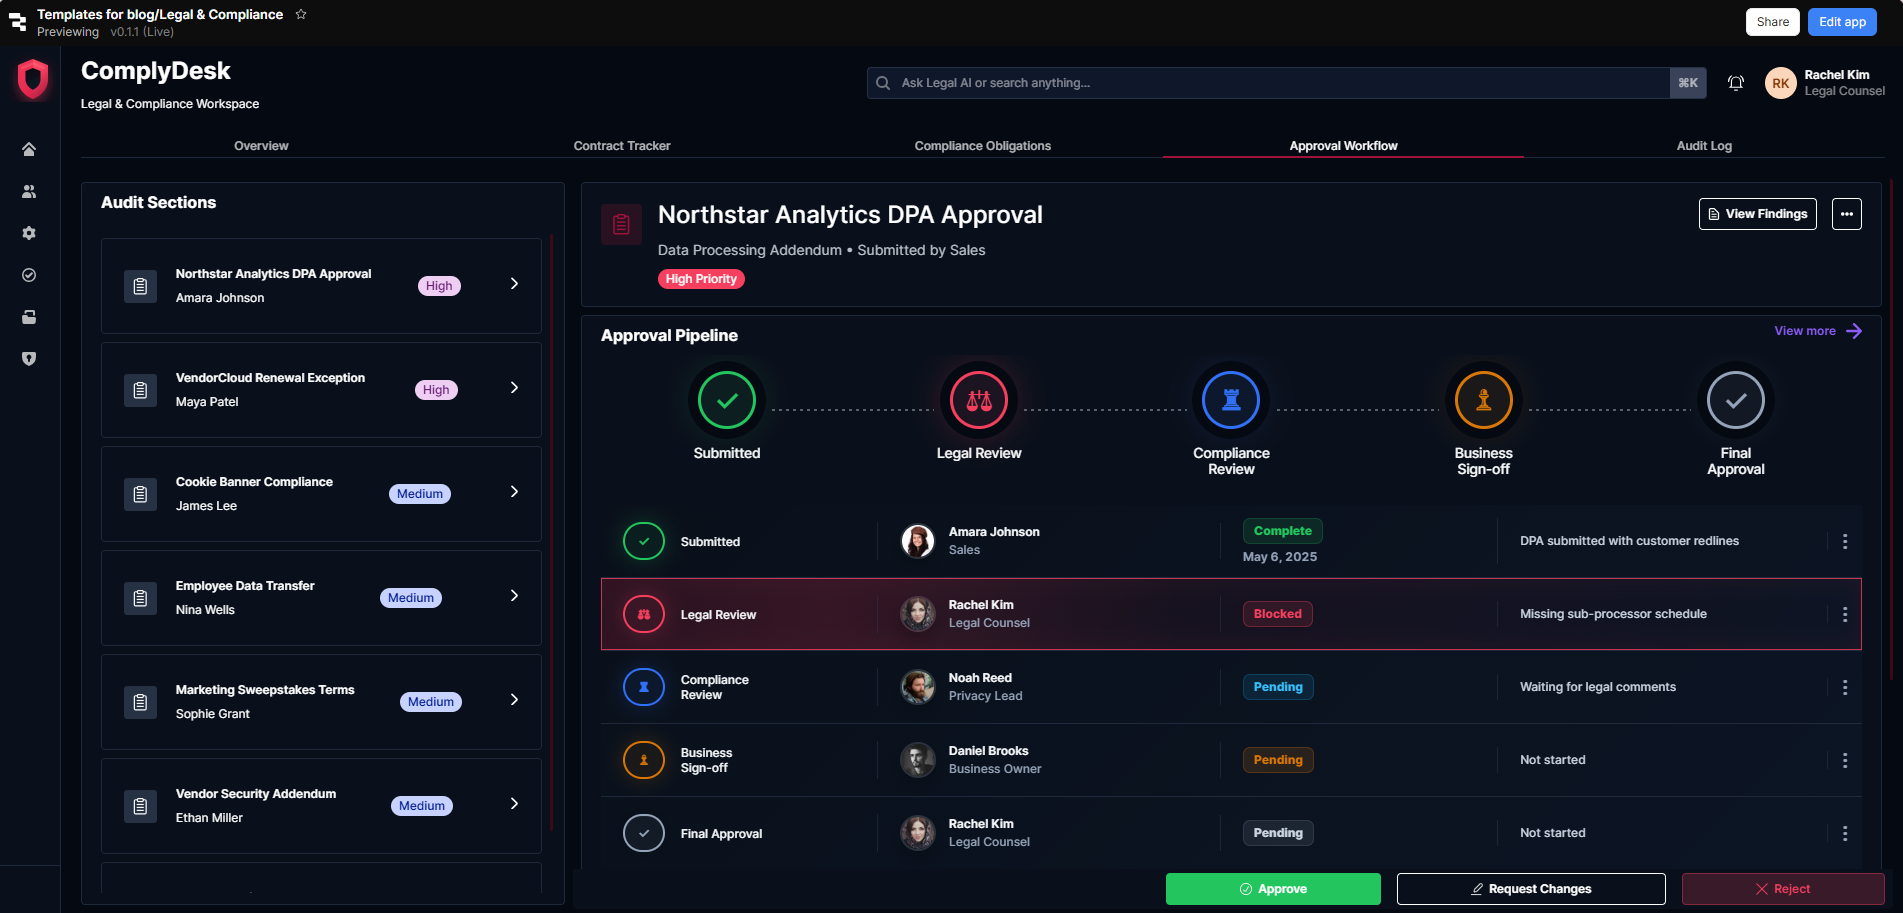Open the notifications bell

click(x=1736, y=83)
